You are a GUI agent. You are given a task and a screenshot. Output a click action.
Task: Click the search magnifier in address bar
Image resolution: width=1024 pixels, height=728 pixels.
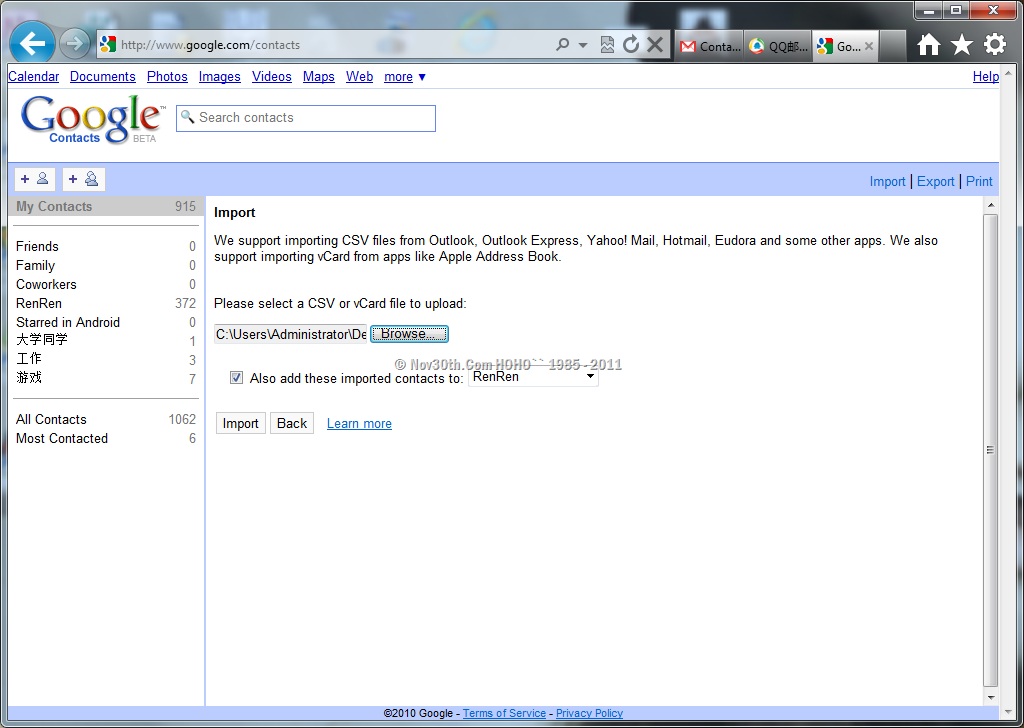pyautogui.click(x=562, y=44)
